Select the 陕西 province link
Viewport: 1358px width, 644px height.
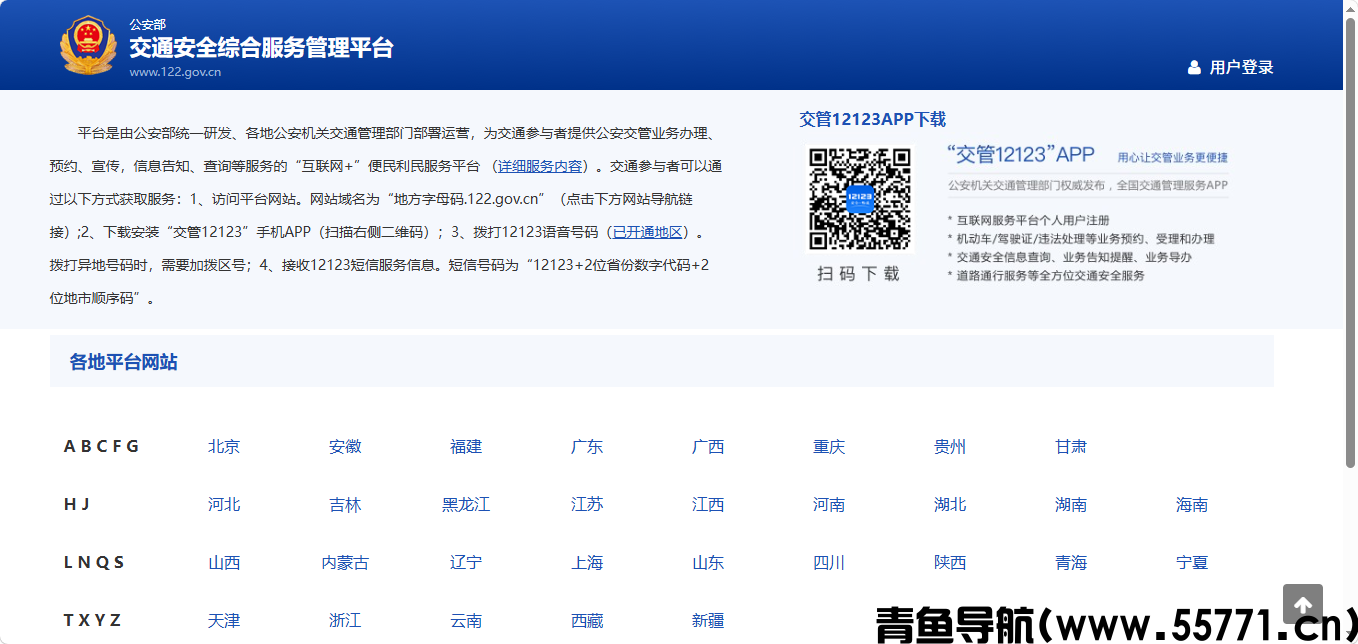tap(950, 563)
